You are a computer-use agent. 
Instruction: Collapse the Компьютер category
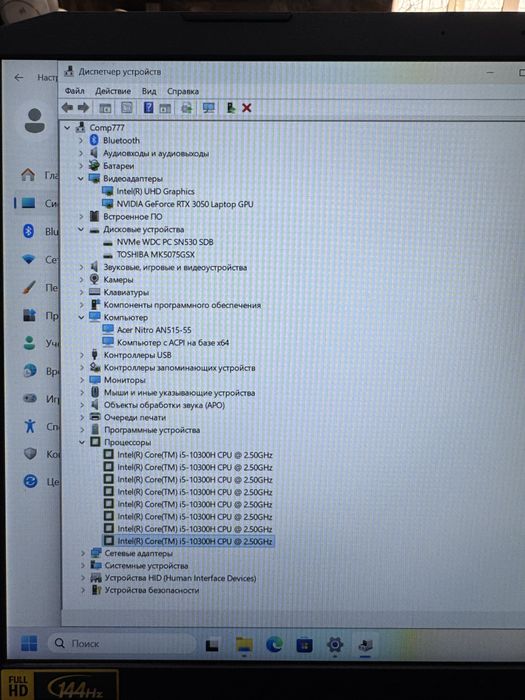click(x=81, y=317)
